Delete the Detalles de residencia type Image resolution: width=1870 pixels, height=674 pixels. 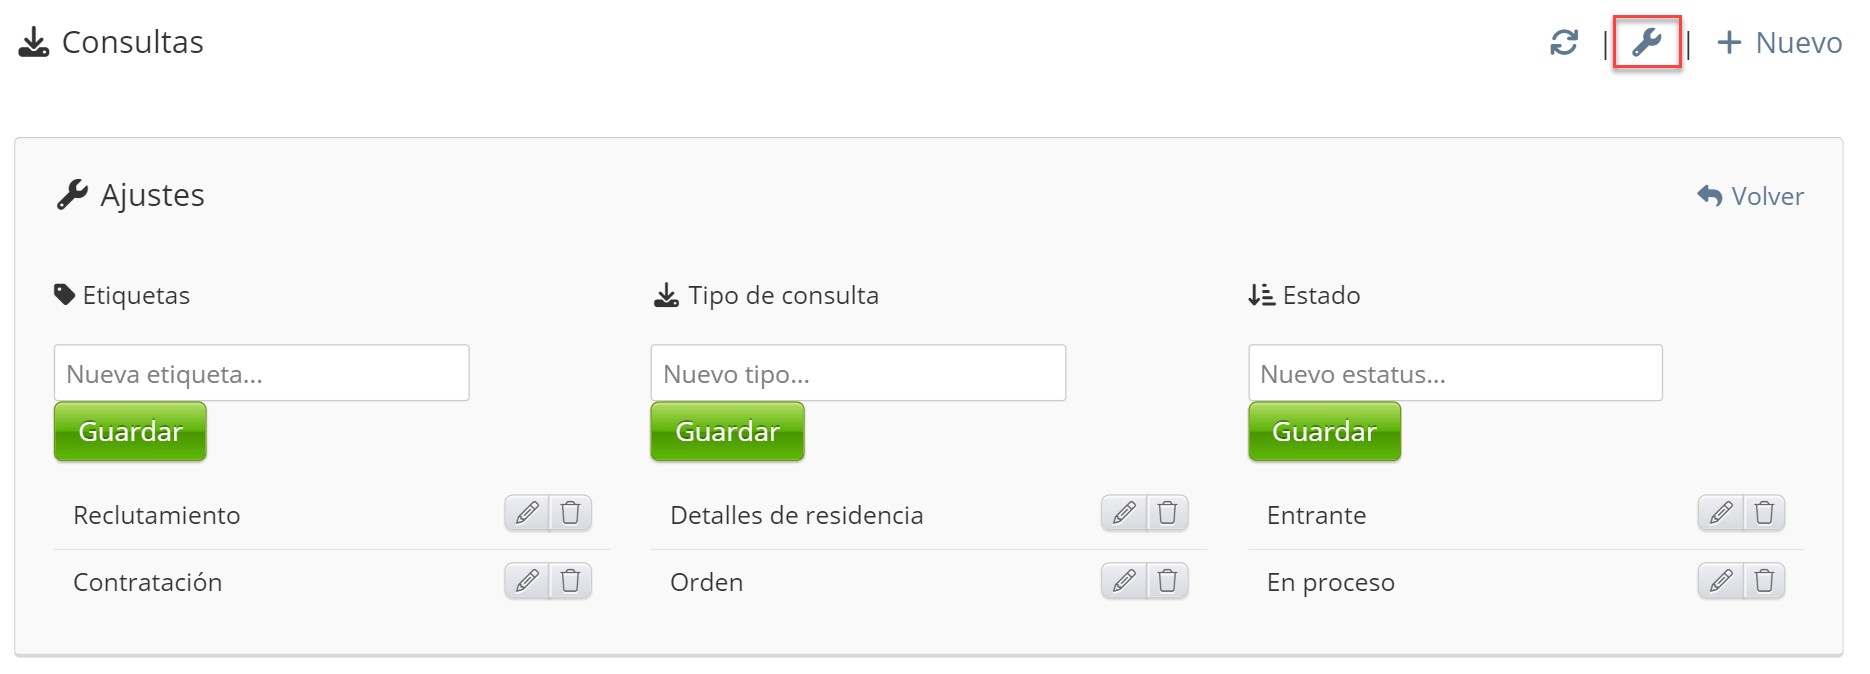point(1167,513)
